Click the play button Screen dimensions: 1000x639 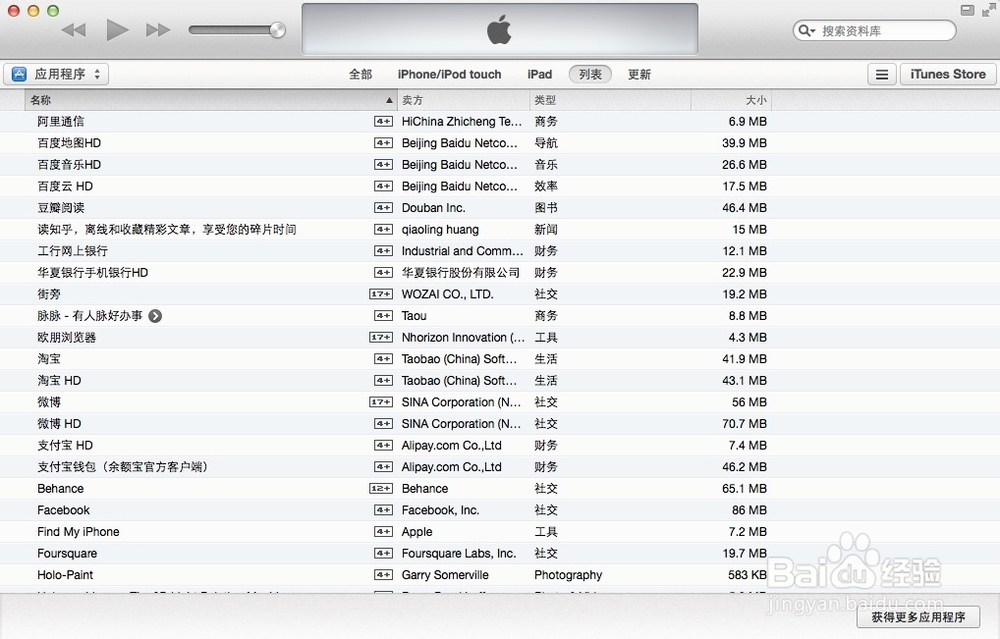[117, 30]
